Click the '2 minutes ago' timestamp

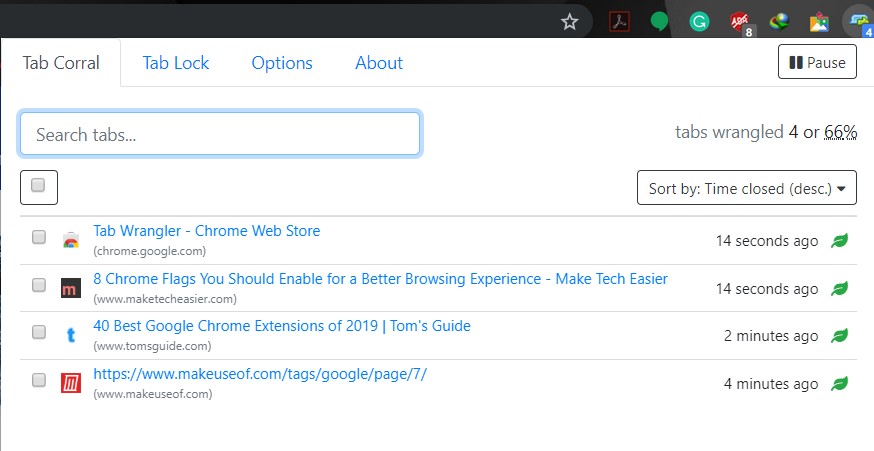click(x=771, y=336)
